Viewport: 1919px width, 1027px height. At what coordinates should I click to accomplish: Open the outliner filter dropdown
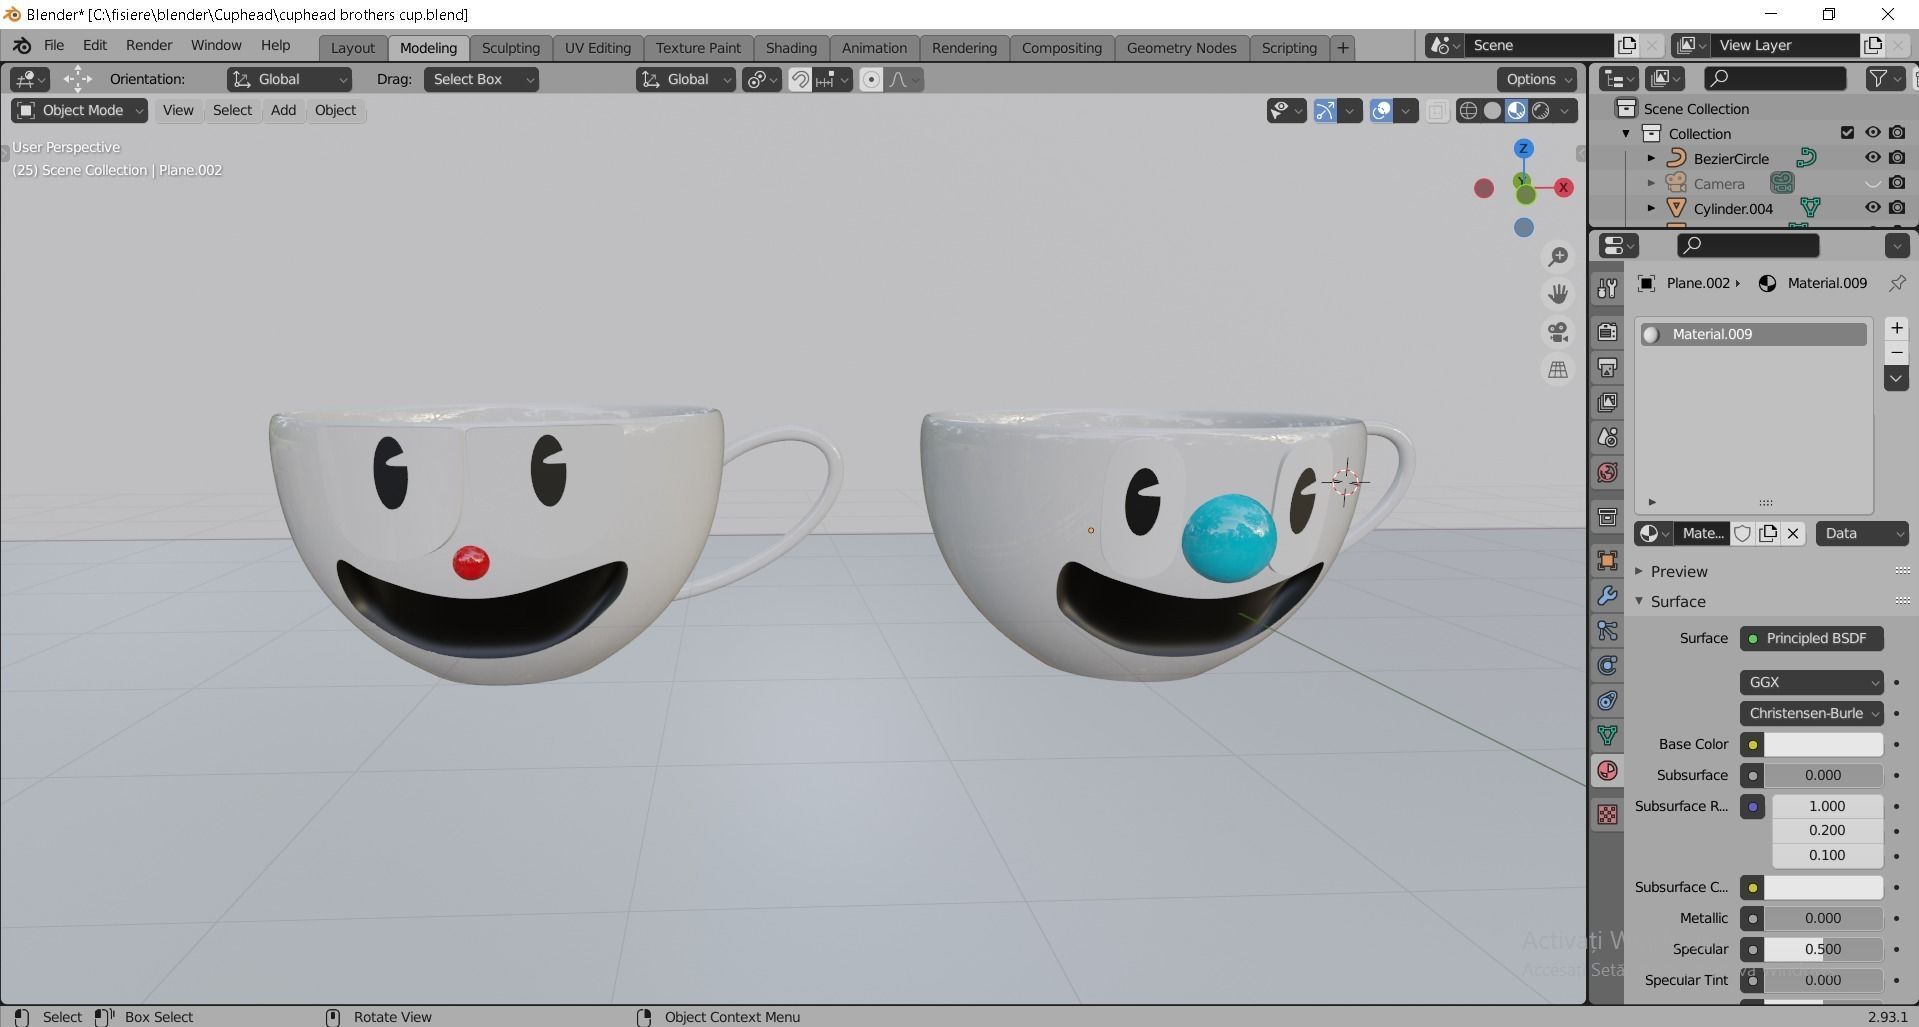click(x=1885, y=78)
